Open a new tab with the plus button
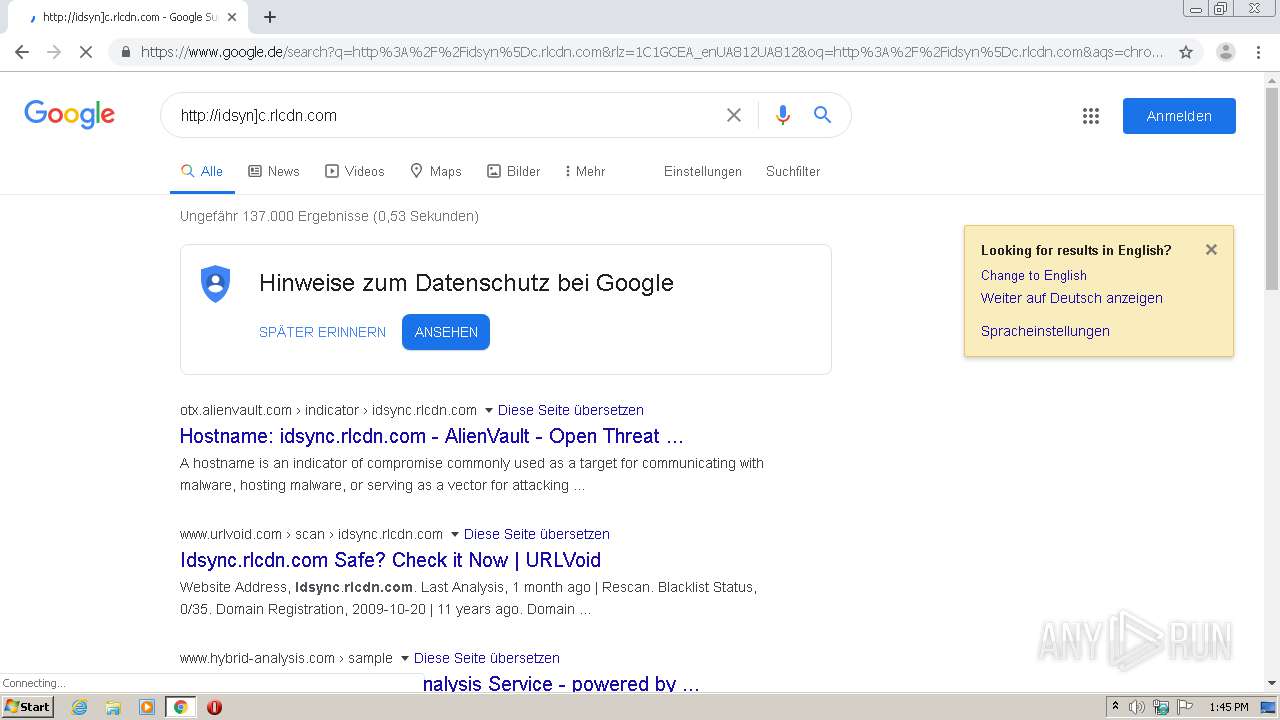The height and width of the screenshot is (720, 1280). click(x=270, y=17)
